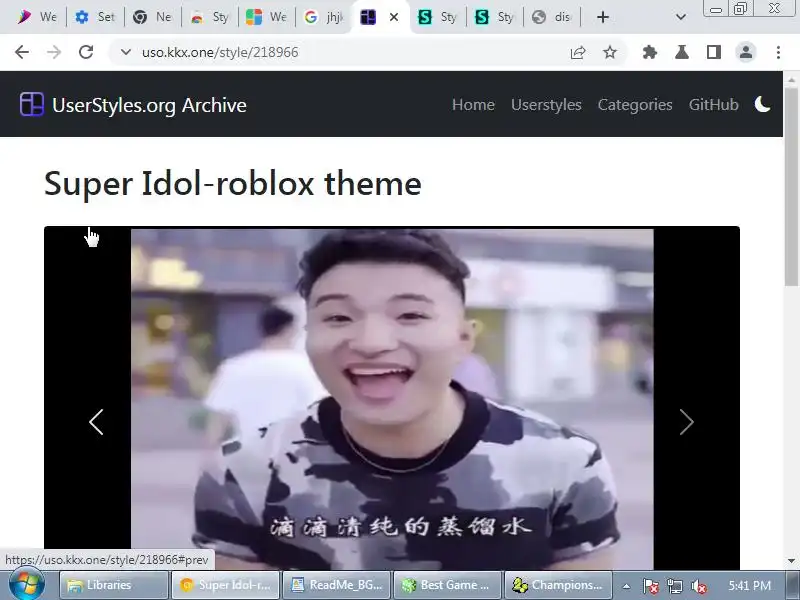Open the tab search dropdown arrow

point(681,17)
